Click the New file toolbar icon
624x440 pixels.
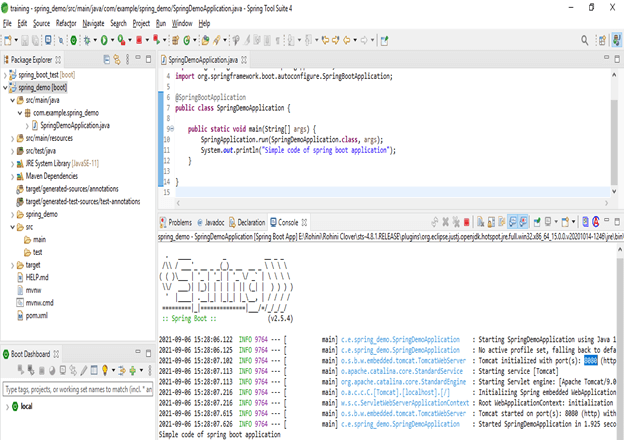tap(8, 40)
